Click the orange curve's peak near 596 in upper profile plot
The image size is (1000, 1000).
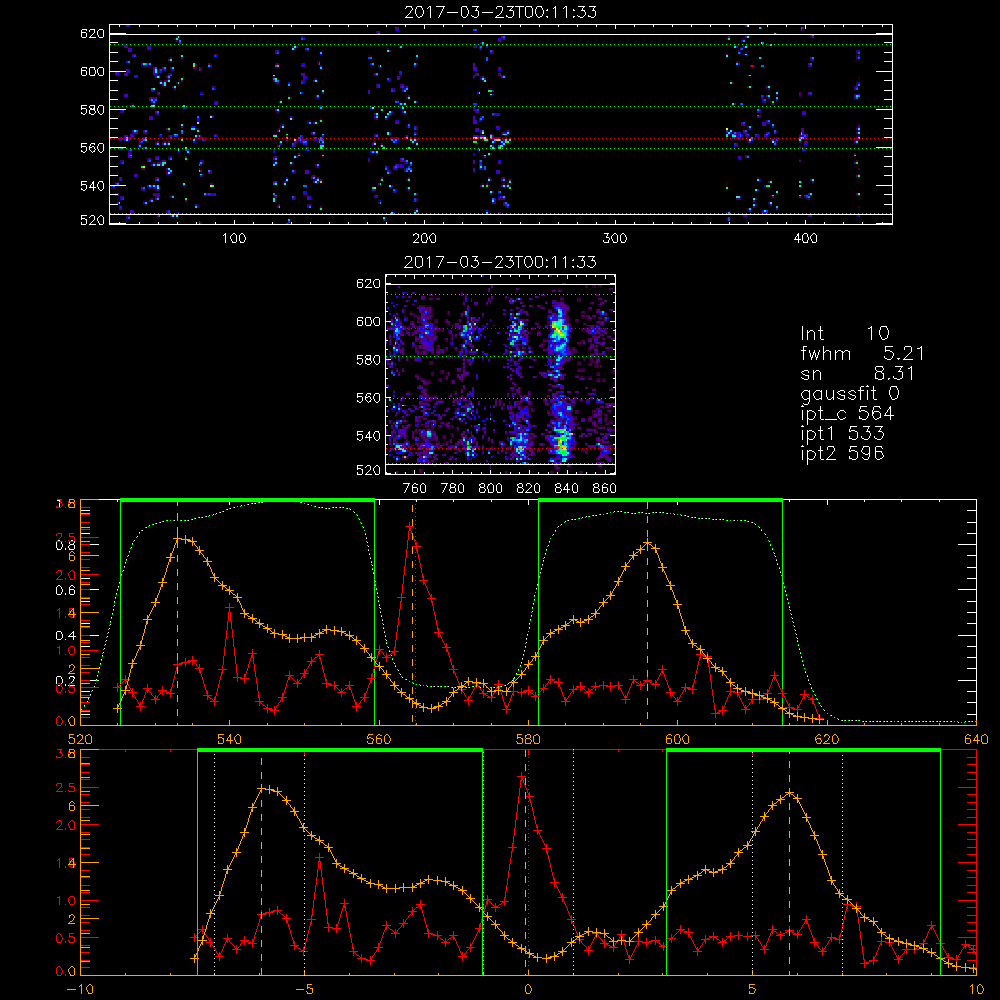(648, 544)
